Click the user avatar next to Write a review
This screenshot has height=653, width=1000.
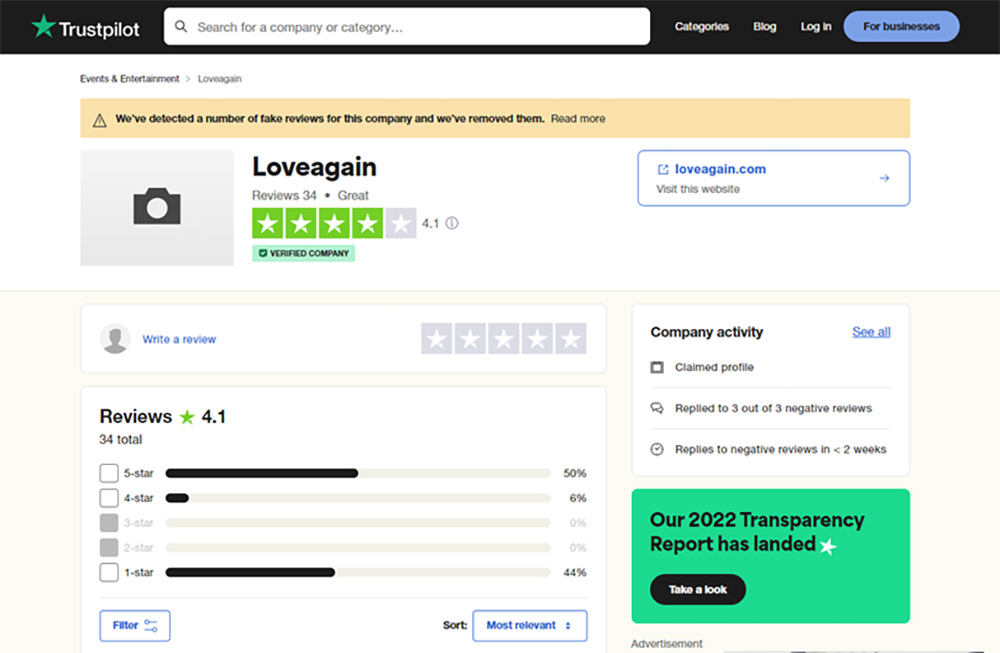coord(115,339)
